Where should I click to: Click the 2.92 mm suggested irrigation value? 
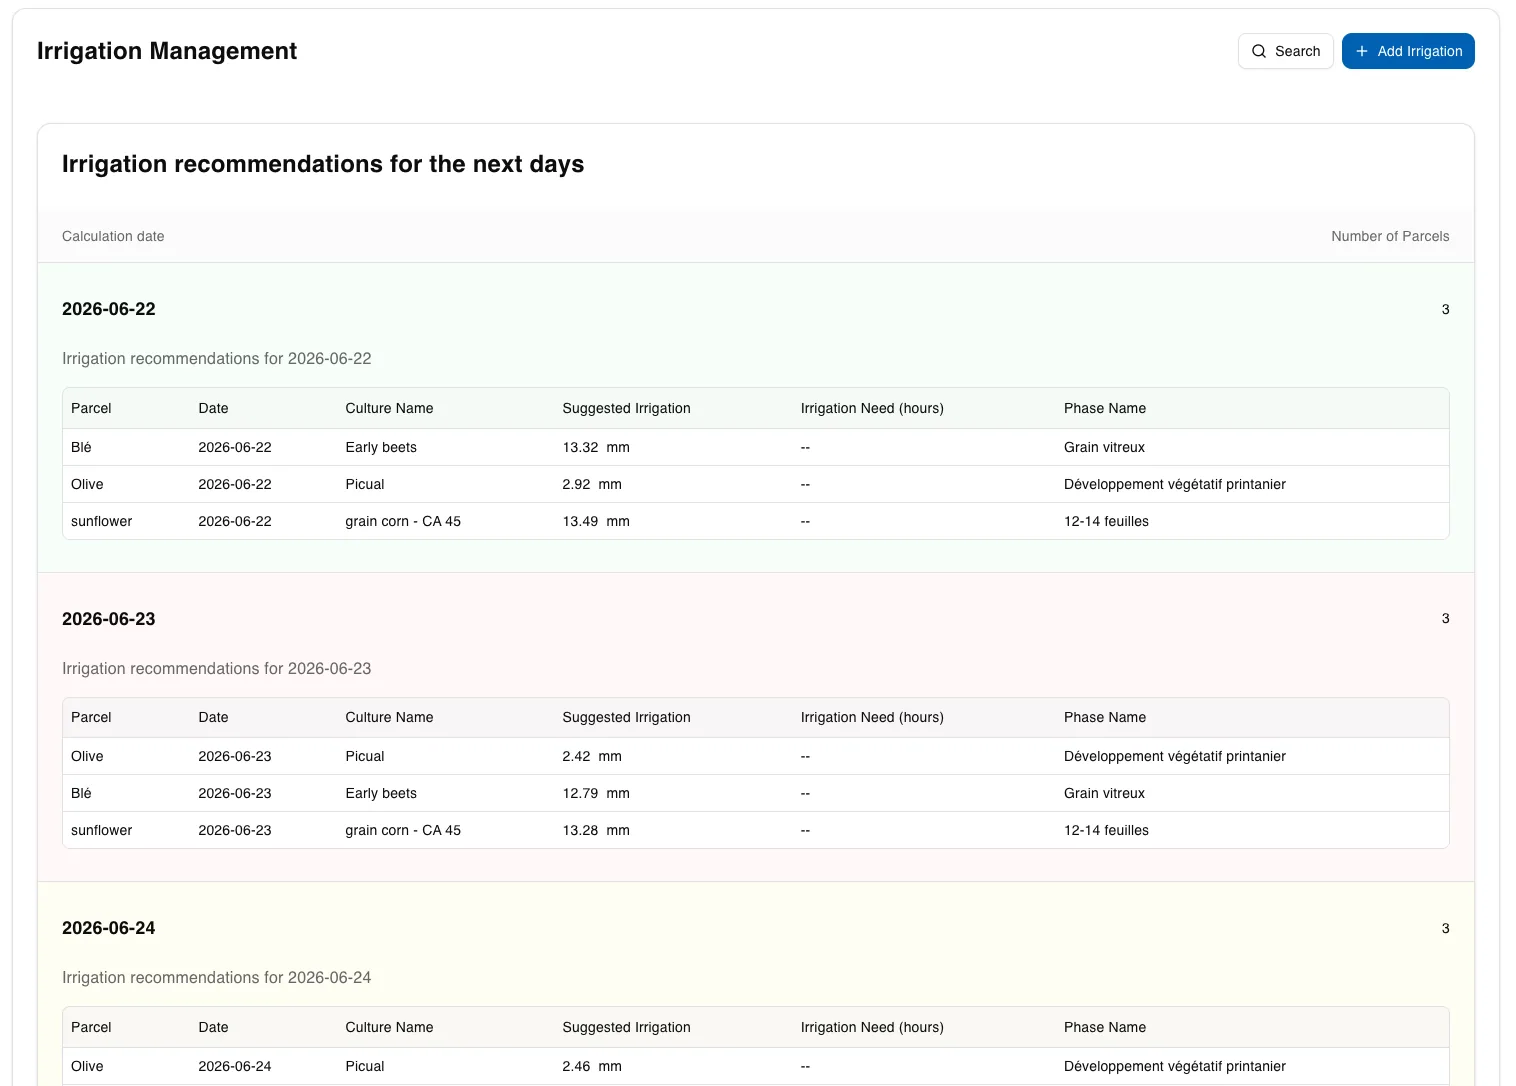592,484
